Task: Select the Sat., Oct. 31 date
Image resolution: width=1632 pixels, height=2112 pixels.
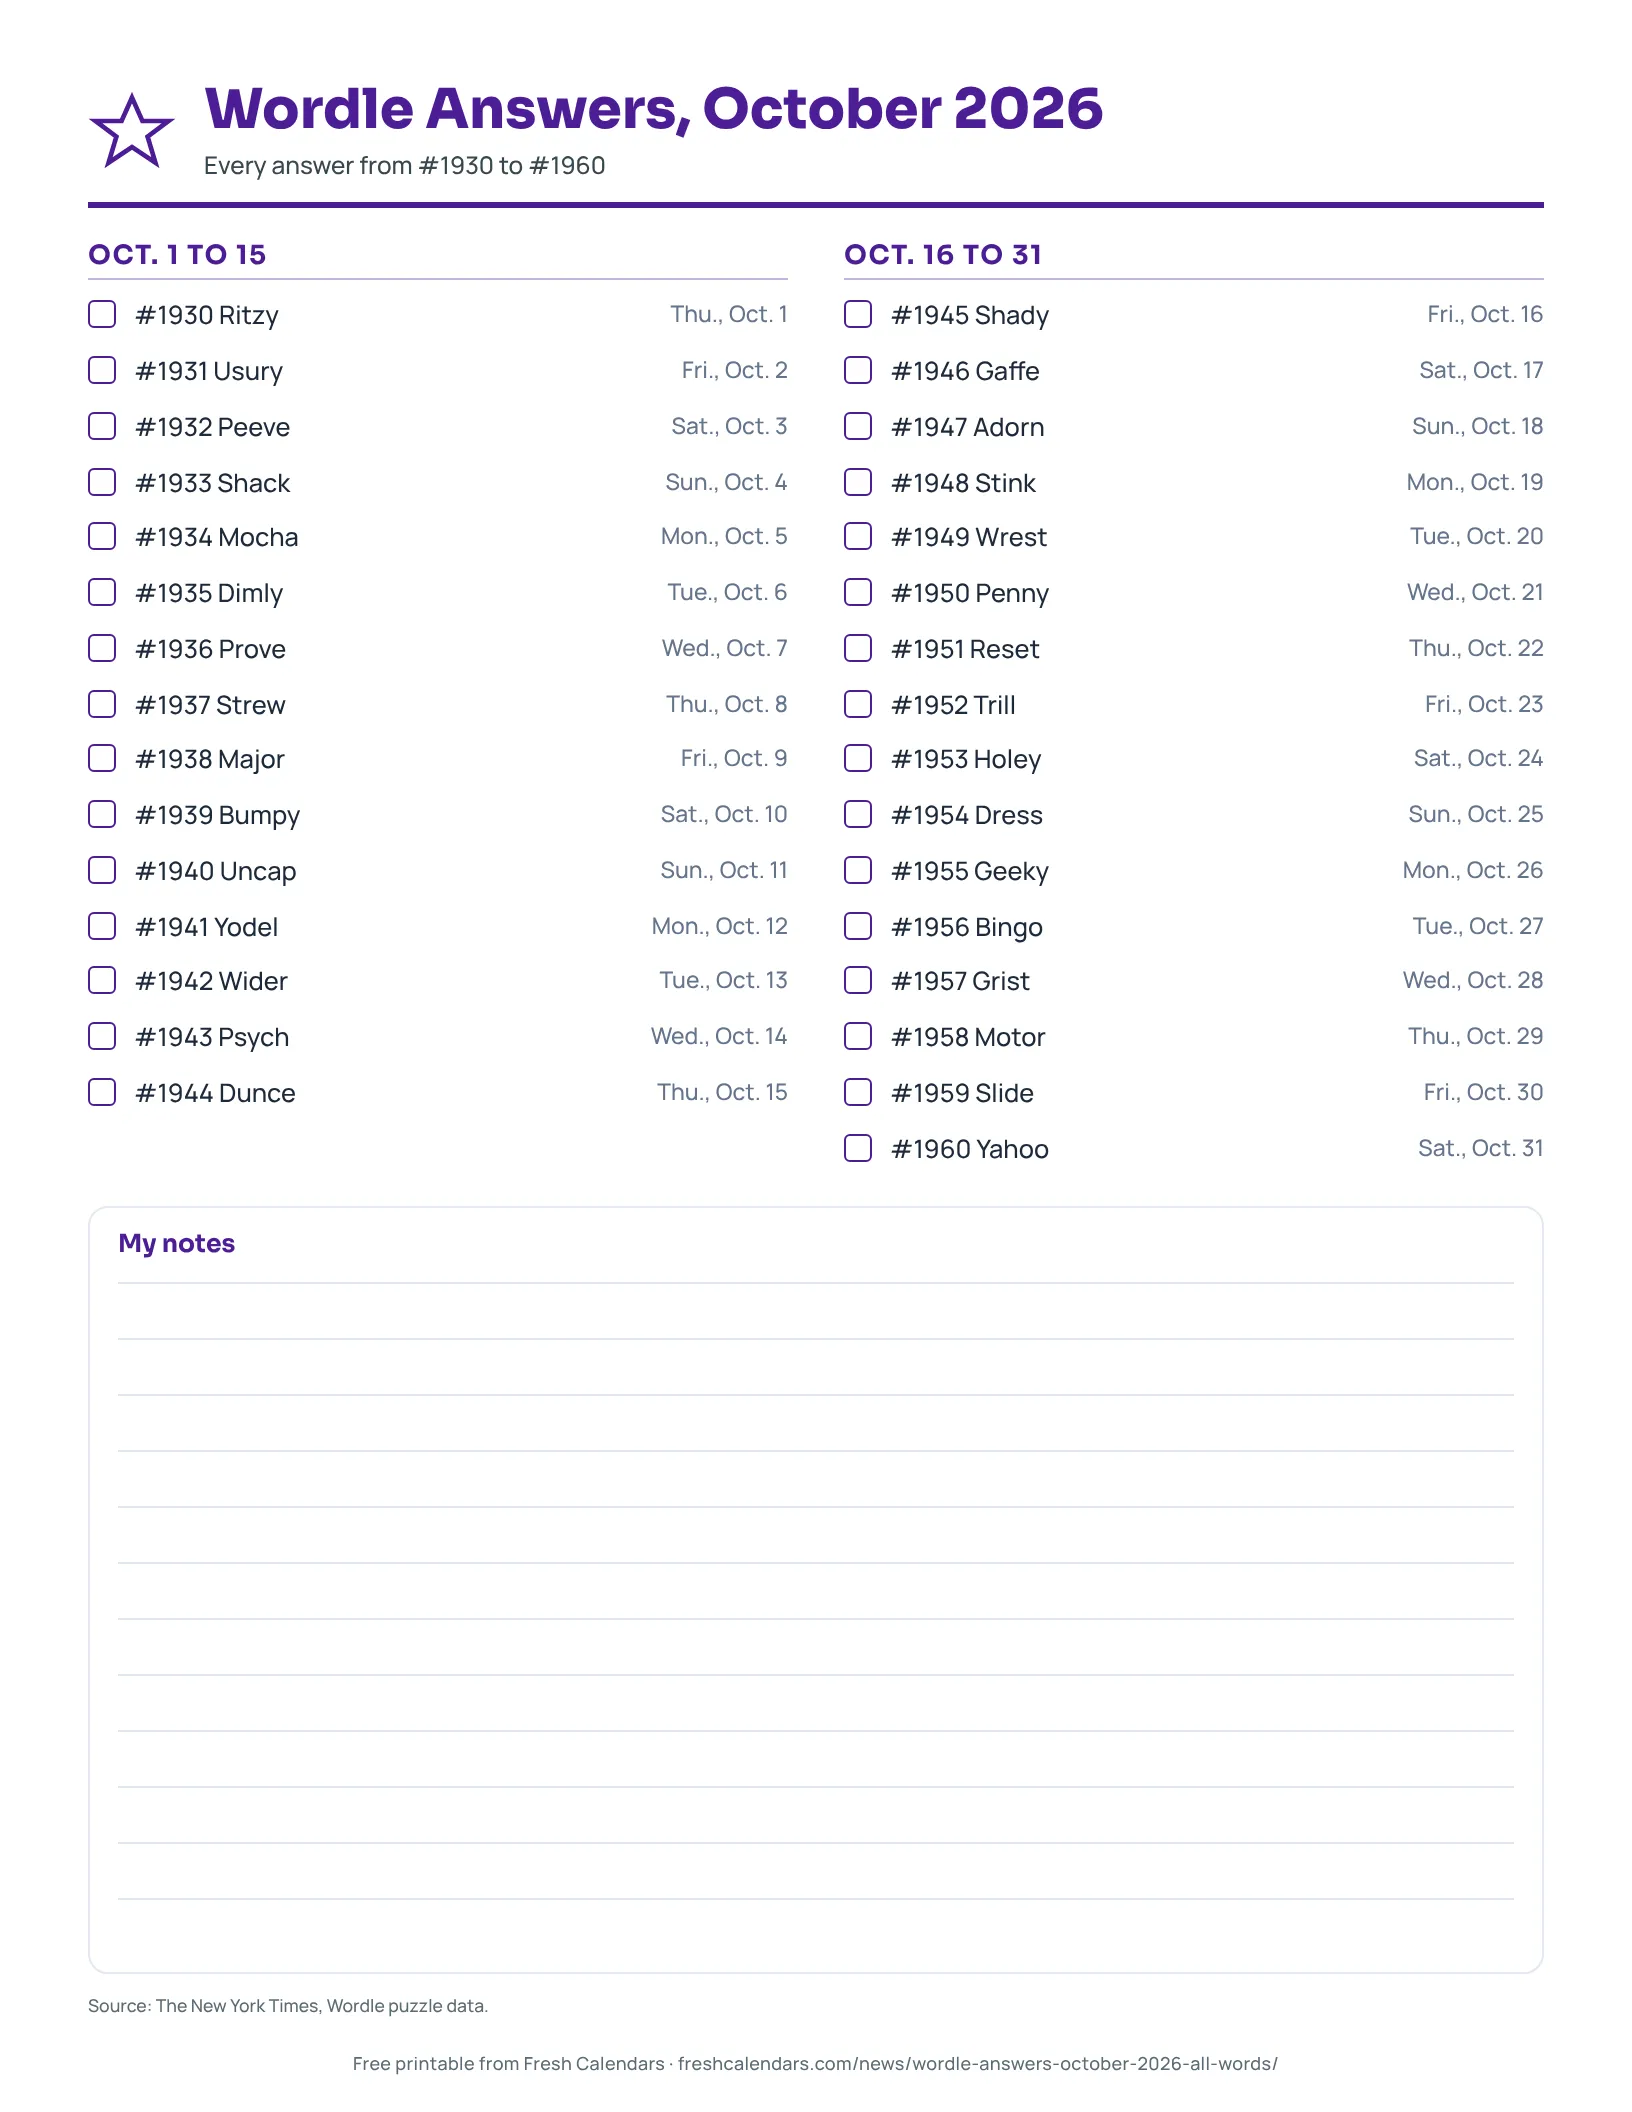Action: 1480,1148
